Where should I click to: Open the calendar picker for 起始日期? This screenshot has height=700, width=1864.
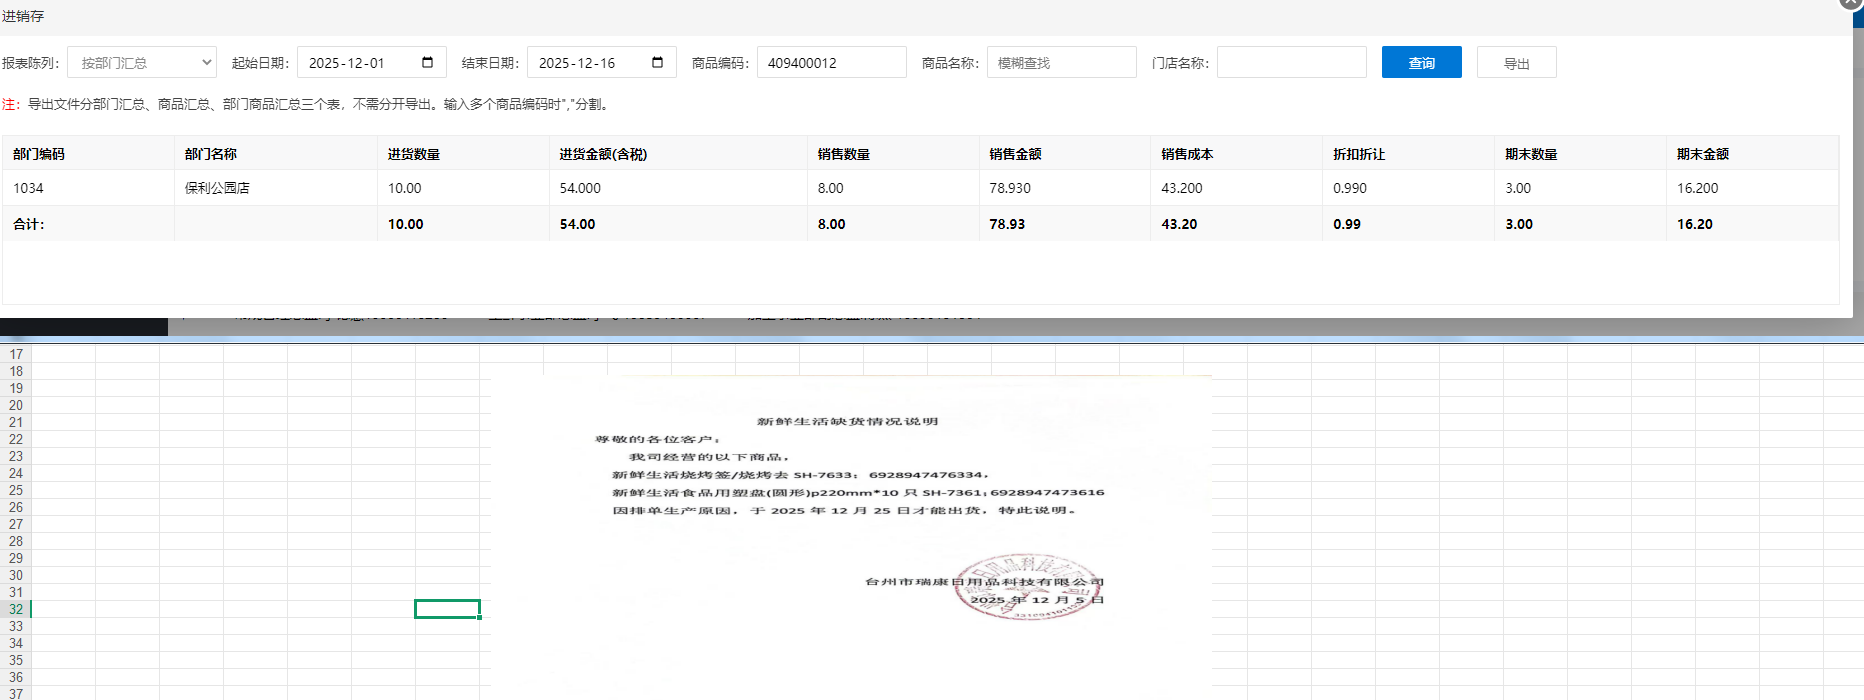[x=427, y=62]
